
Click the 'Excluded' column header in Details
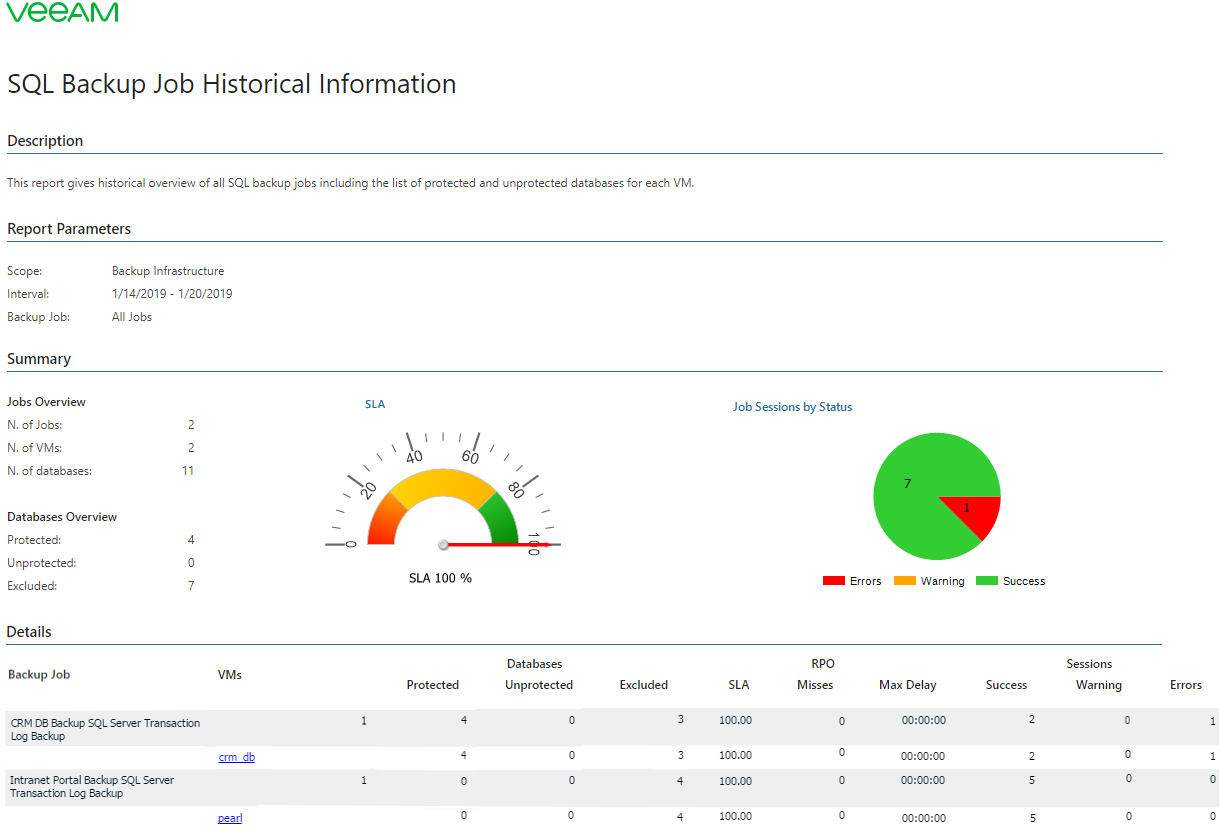644,685
